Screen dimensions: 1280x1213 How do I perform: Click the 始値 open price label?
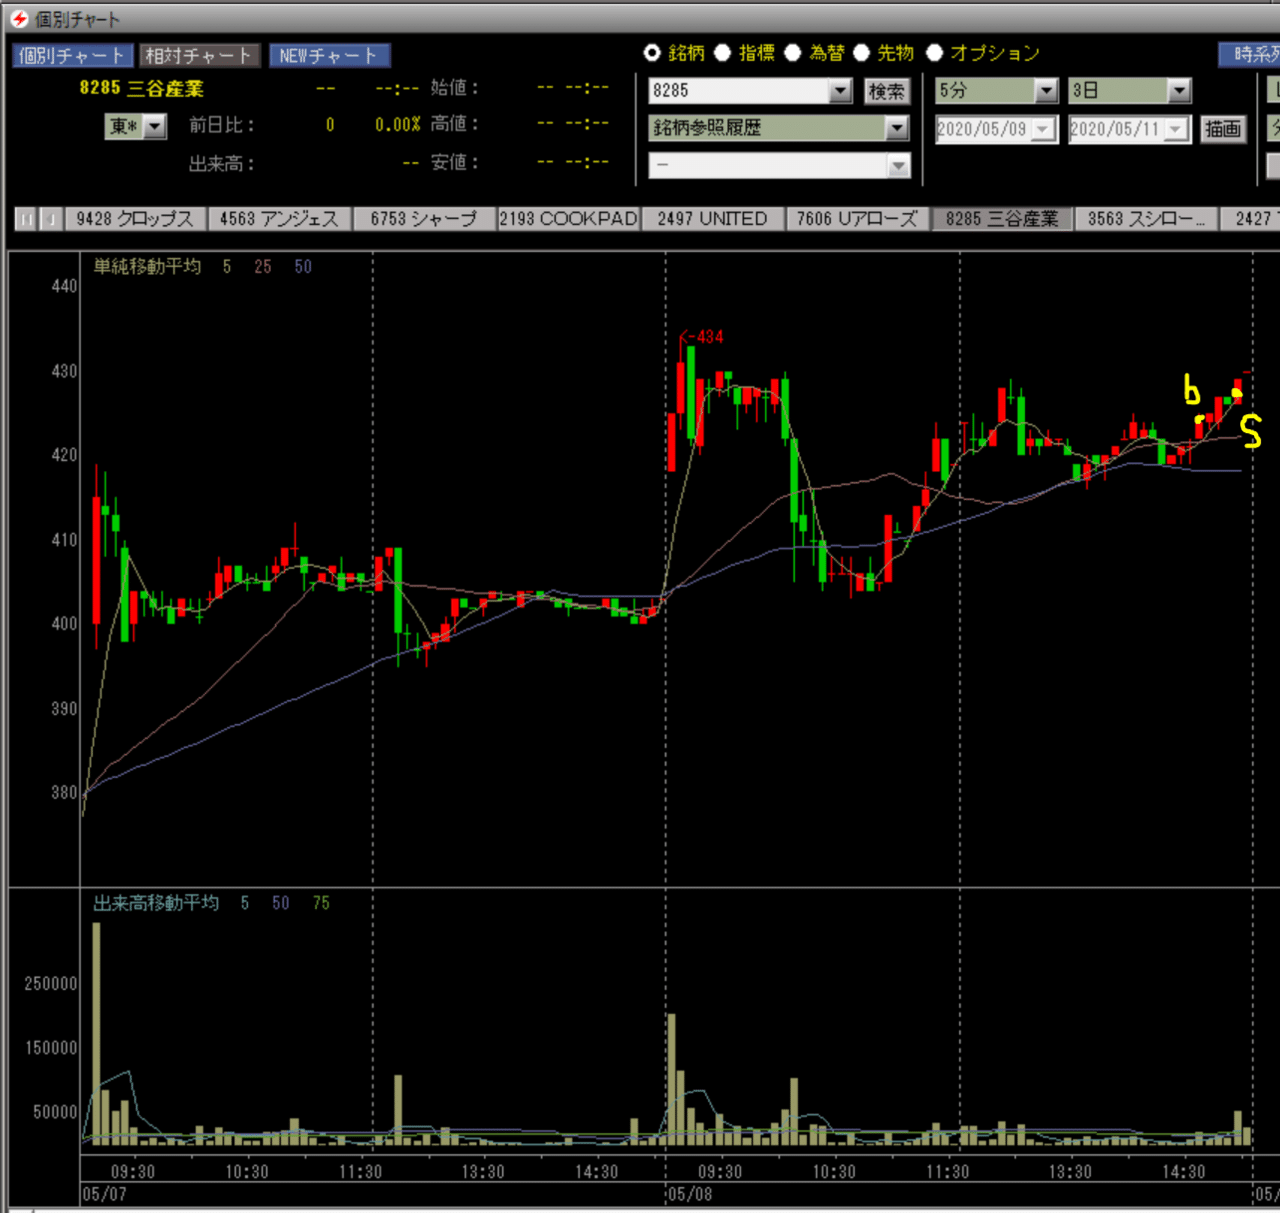(455, 88)
